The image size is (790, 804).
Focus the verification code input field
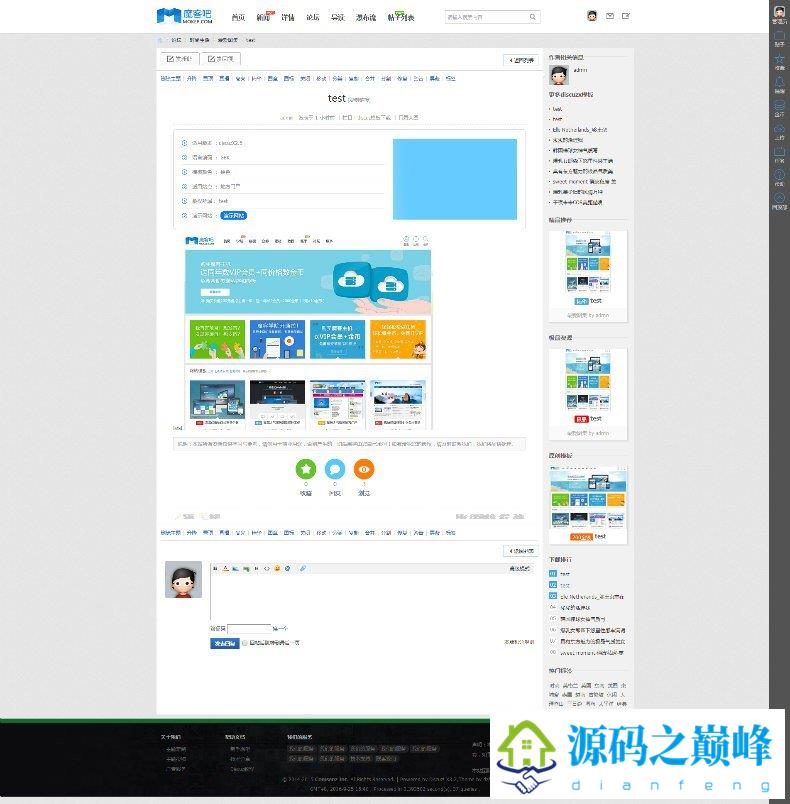[249, 628]
